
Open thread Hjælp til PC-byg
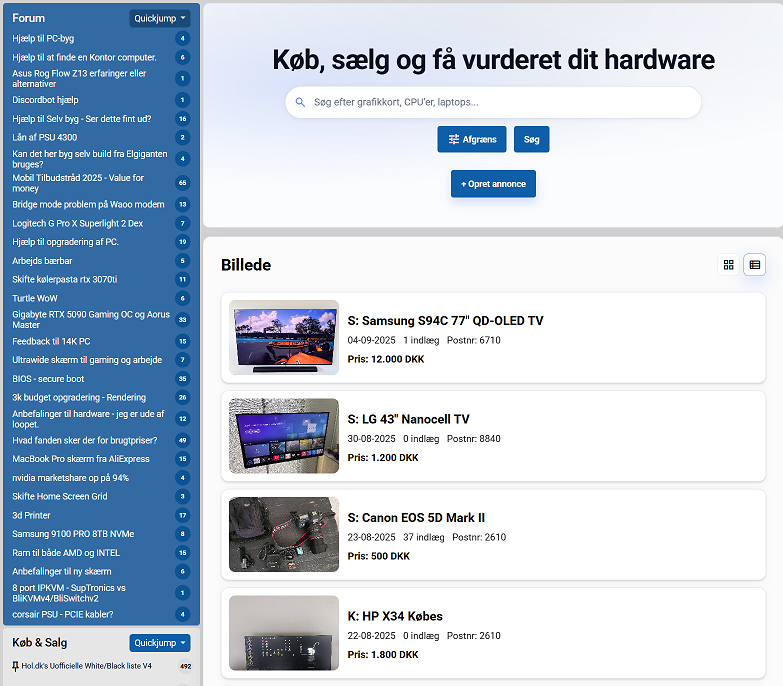point(43,38)
